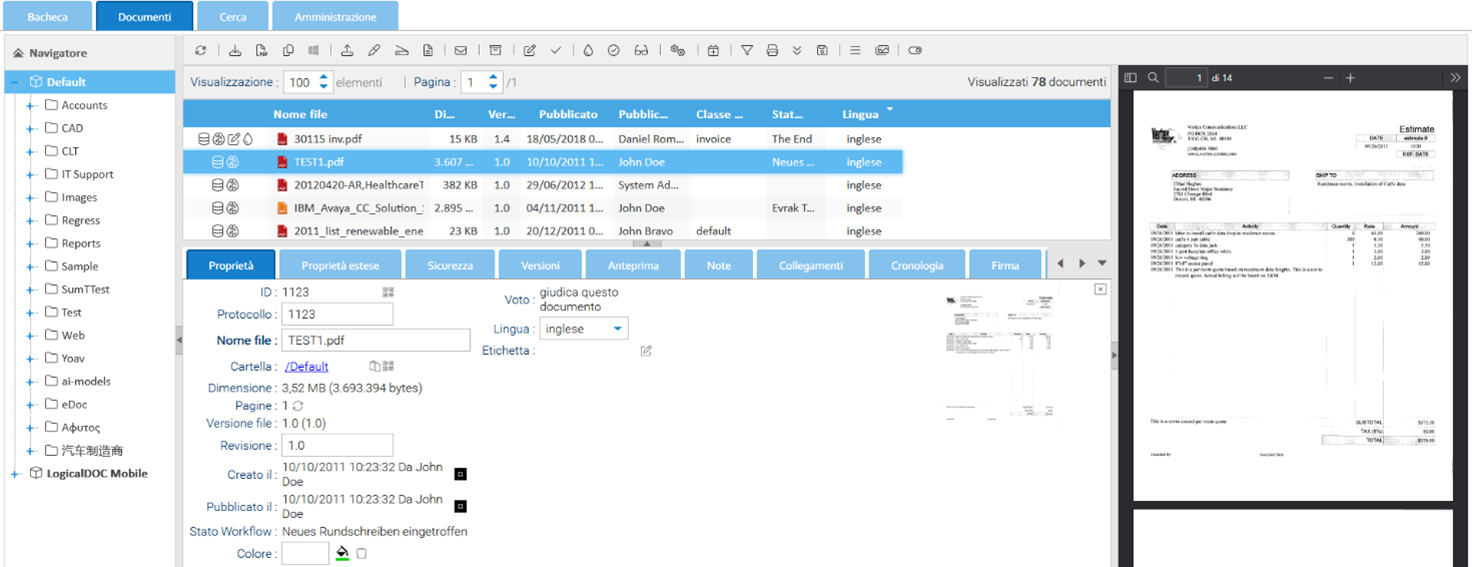Click the giudica questo documento vote link
The width and height of the screenshot is (1472, 567).
pos(579,299)
